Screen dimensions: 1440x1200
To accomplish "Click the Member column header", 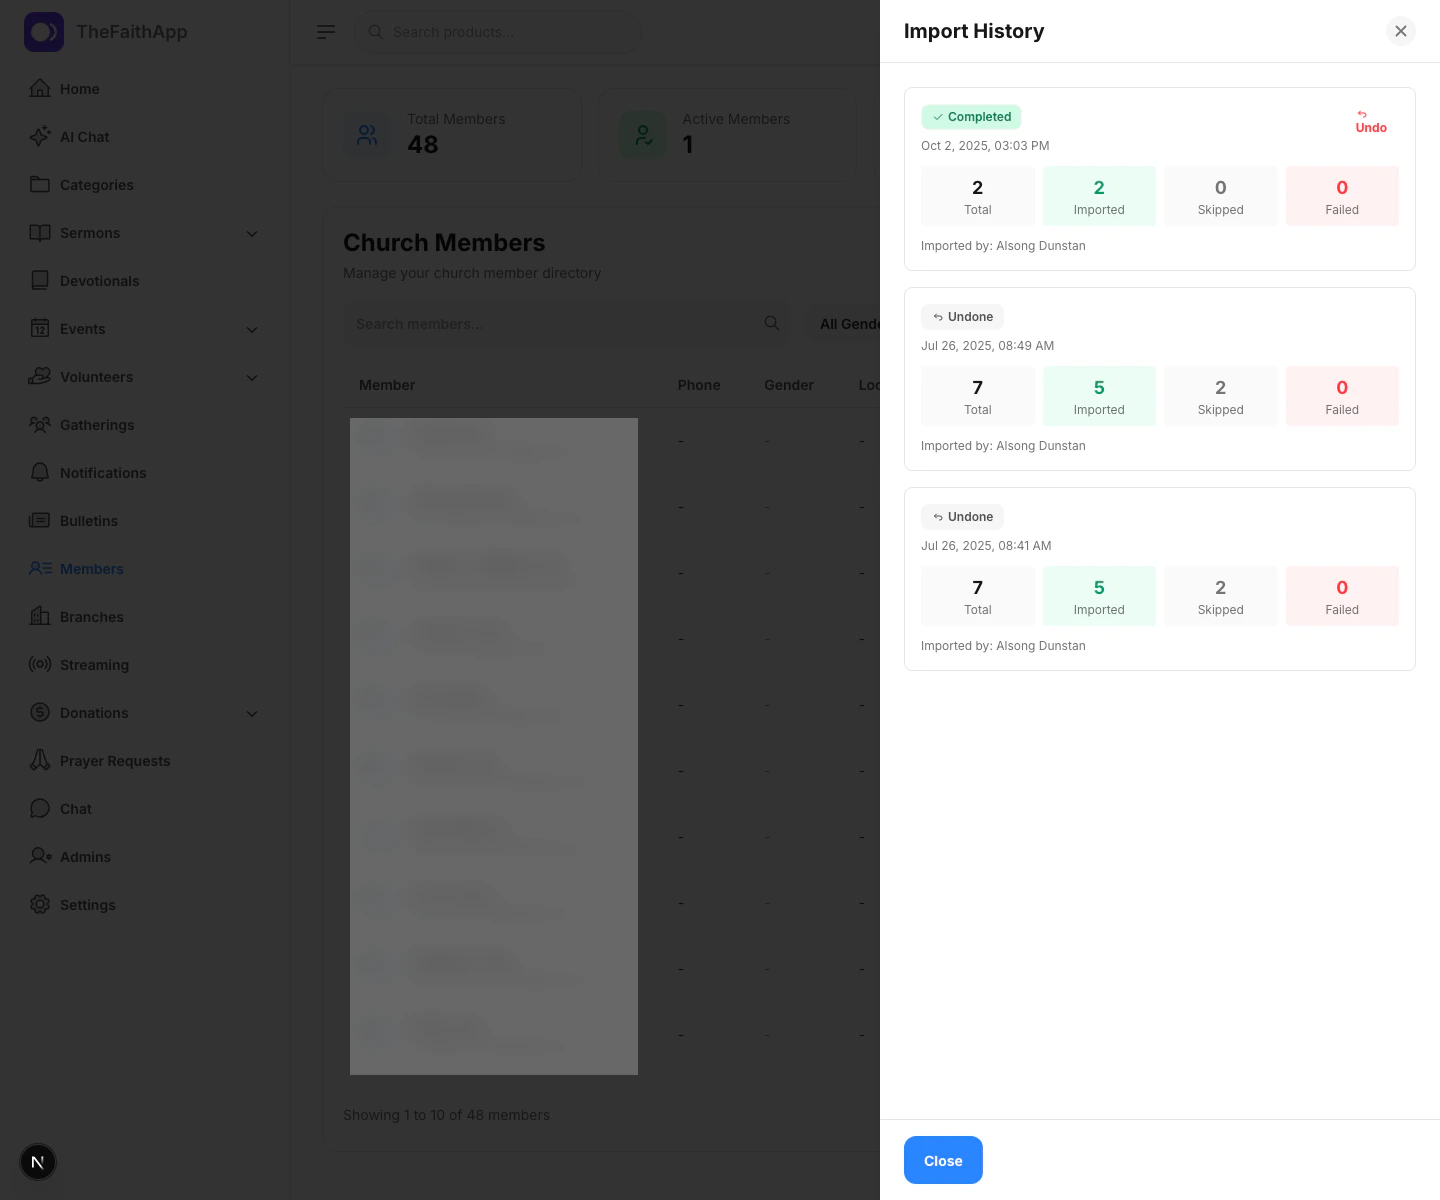I will (x=387, y=385).
